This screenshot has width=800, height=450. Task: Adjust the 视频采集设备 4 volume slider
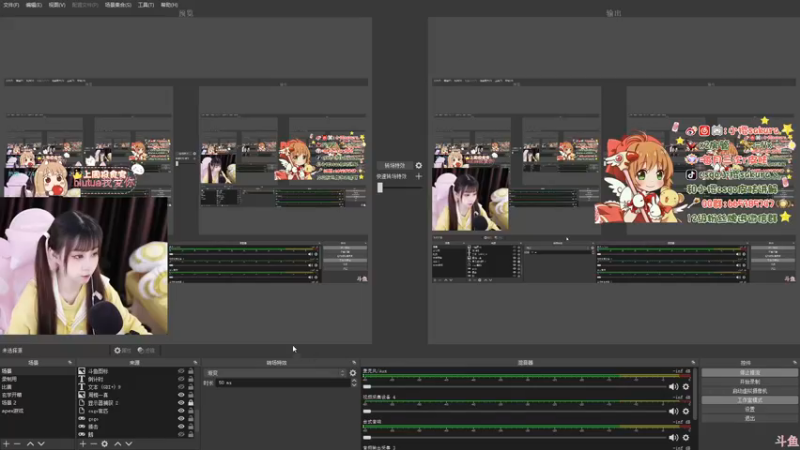[514, 411]
